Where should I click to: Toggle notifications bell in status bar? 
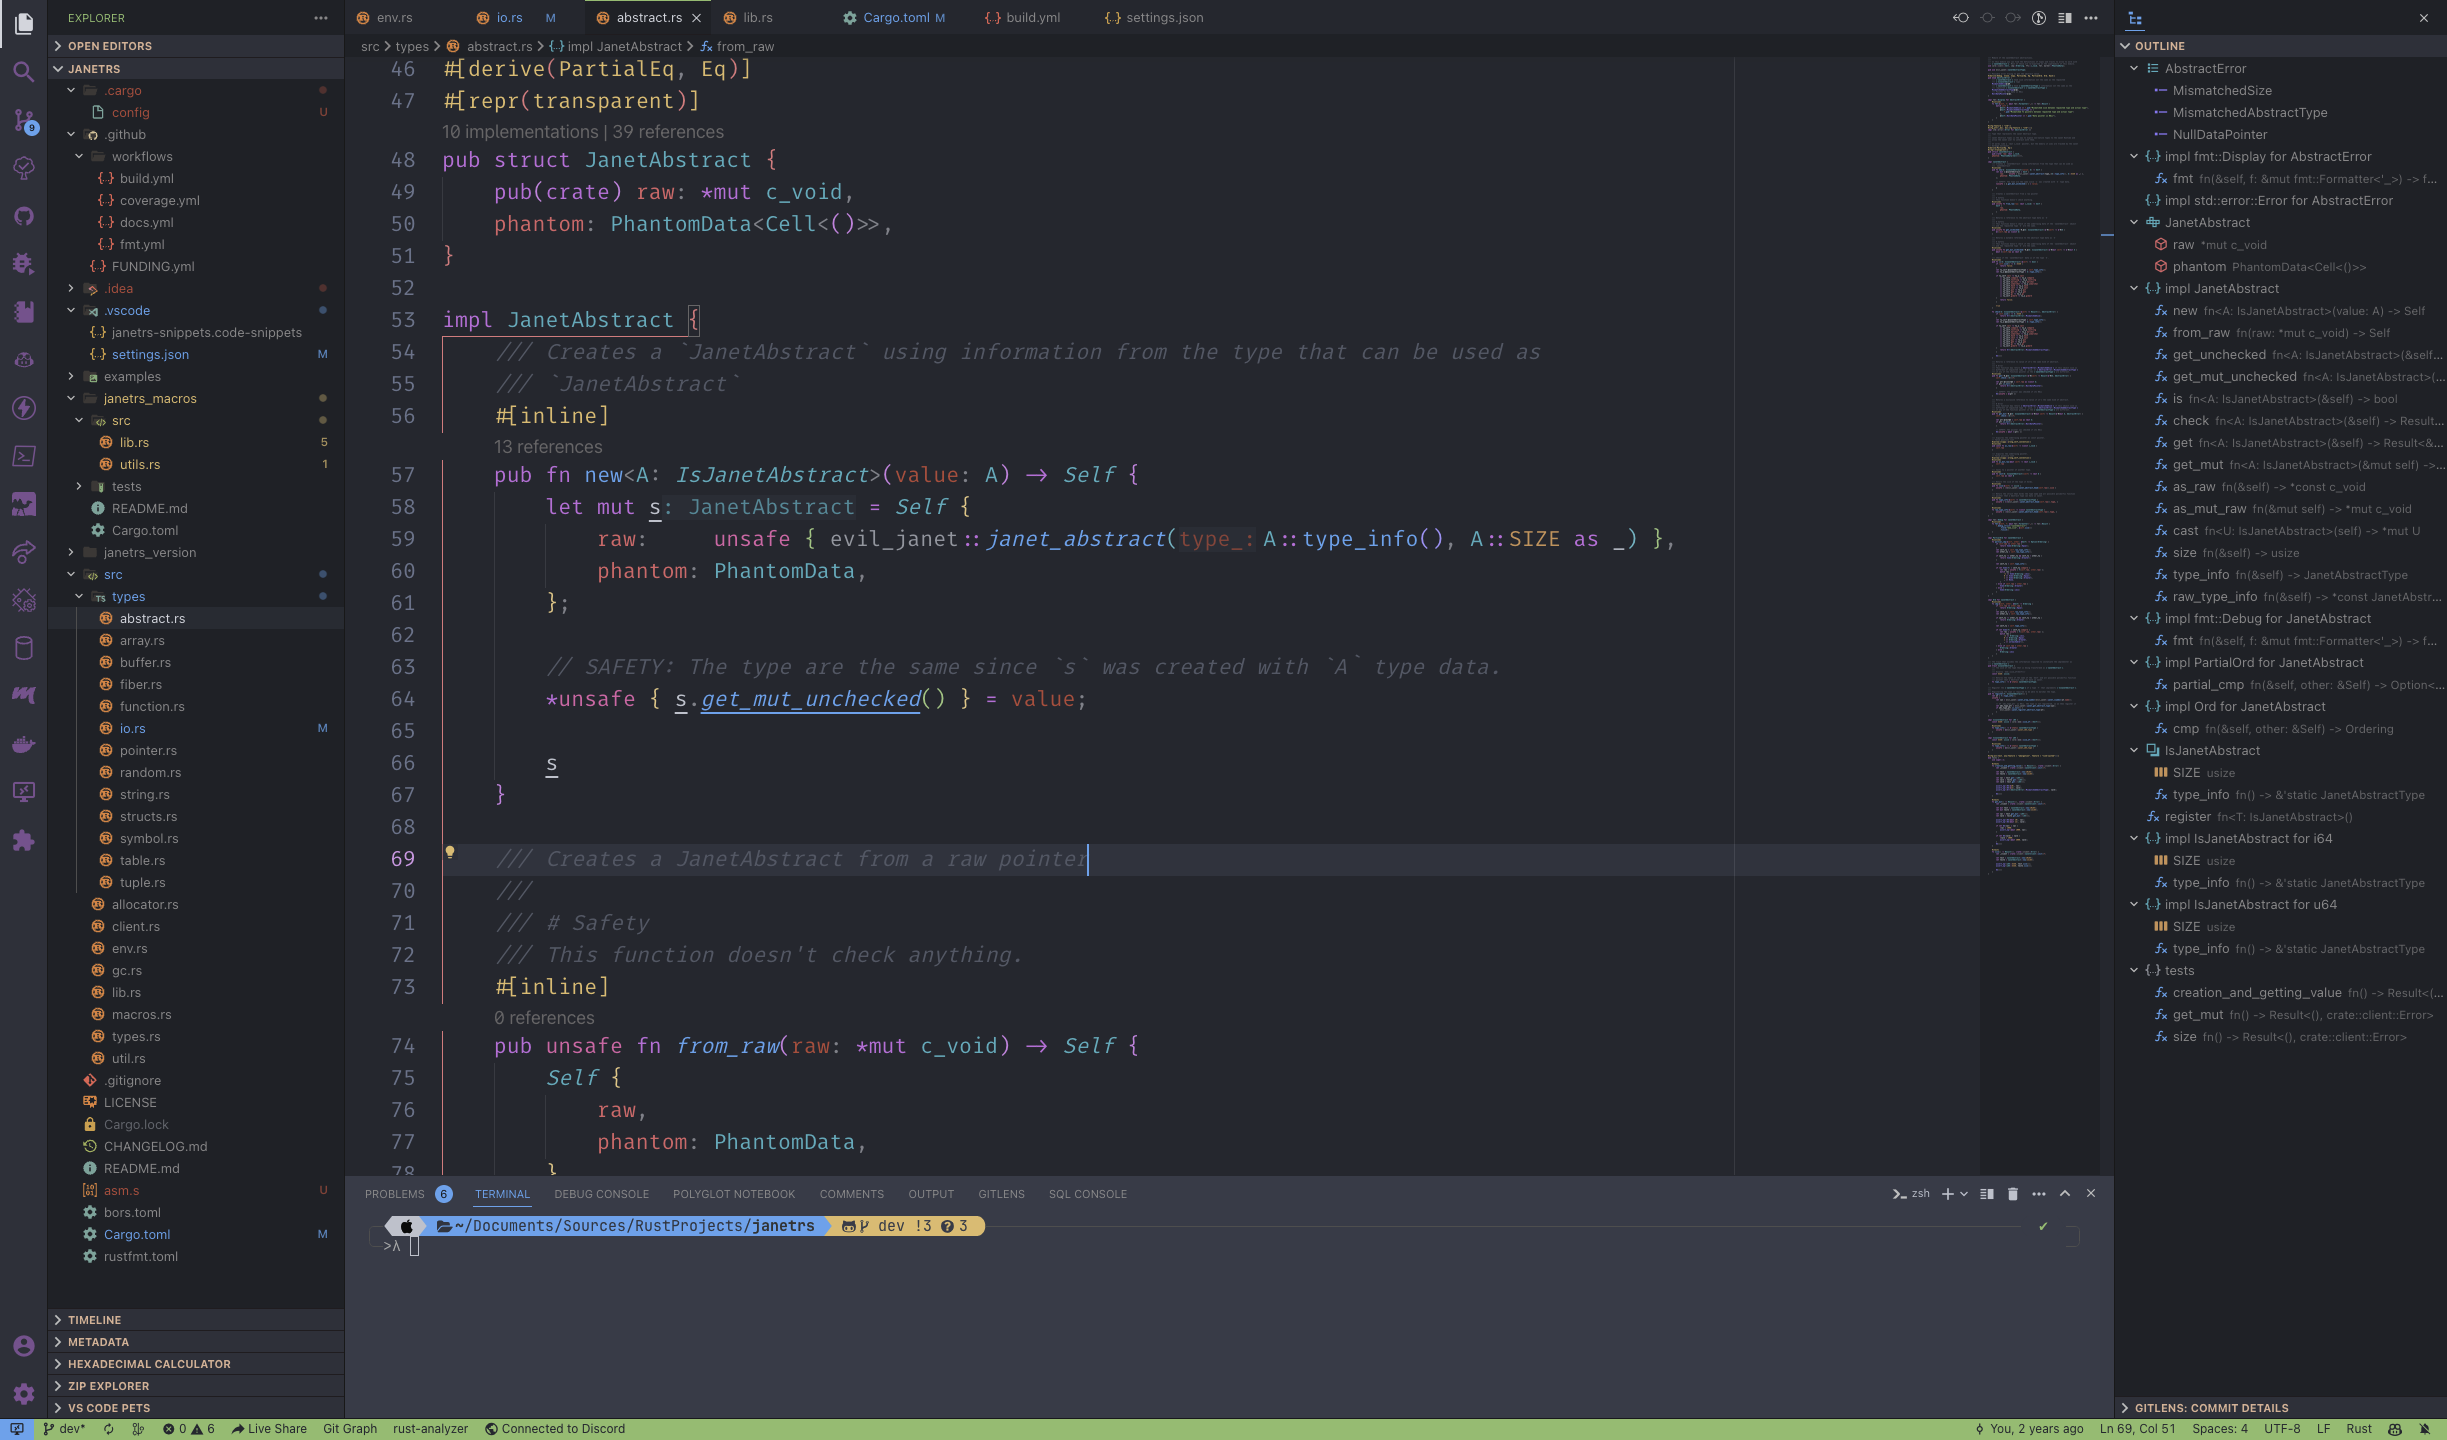2424,1429
